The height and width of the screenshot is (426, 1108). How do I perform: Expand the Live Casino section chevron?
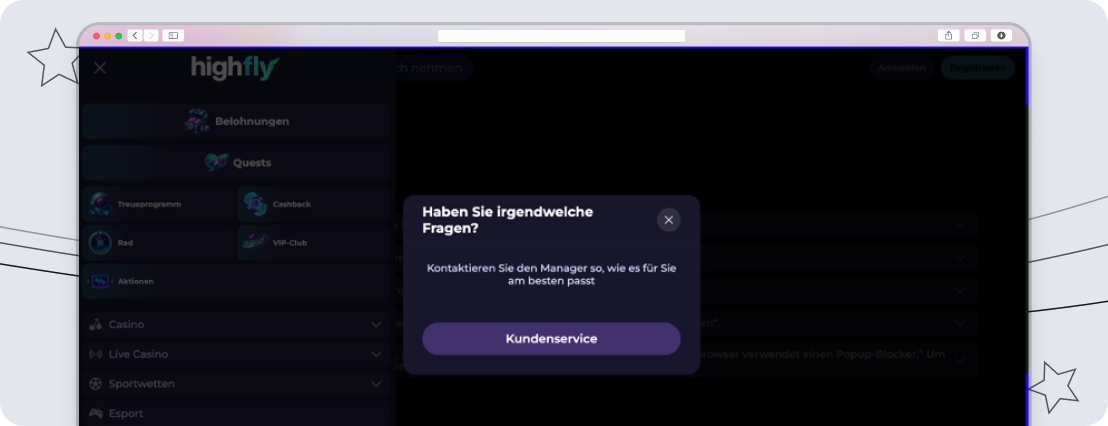(x=376, y=354)
